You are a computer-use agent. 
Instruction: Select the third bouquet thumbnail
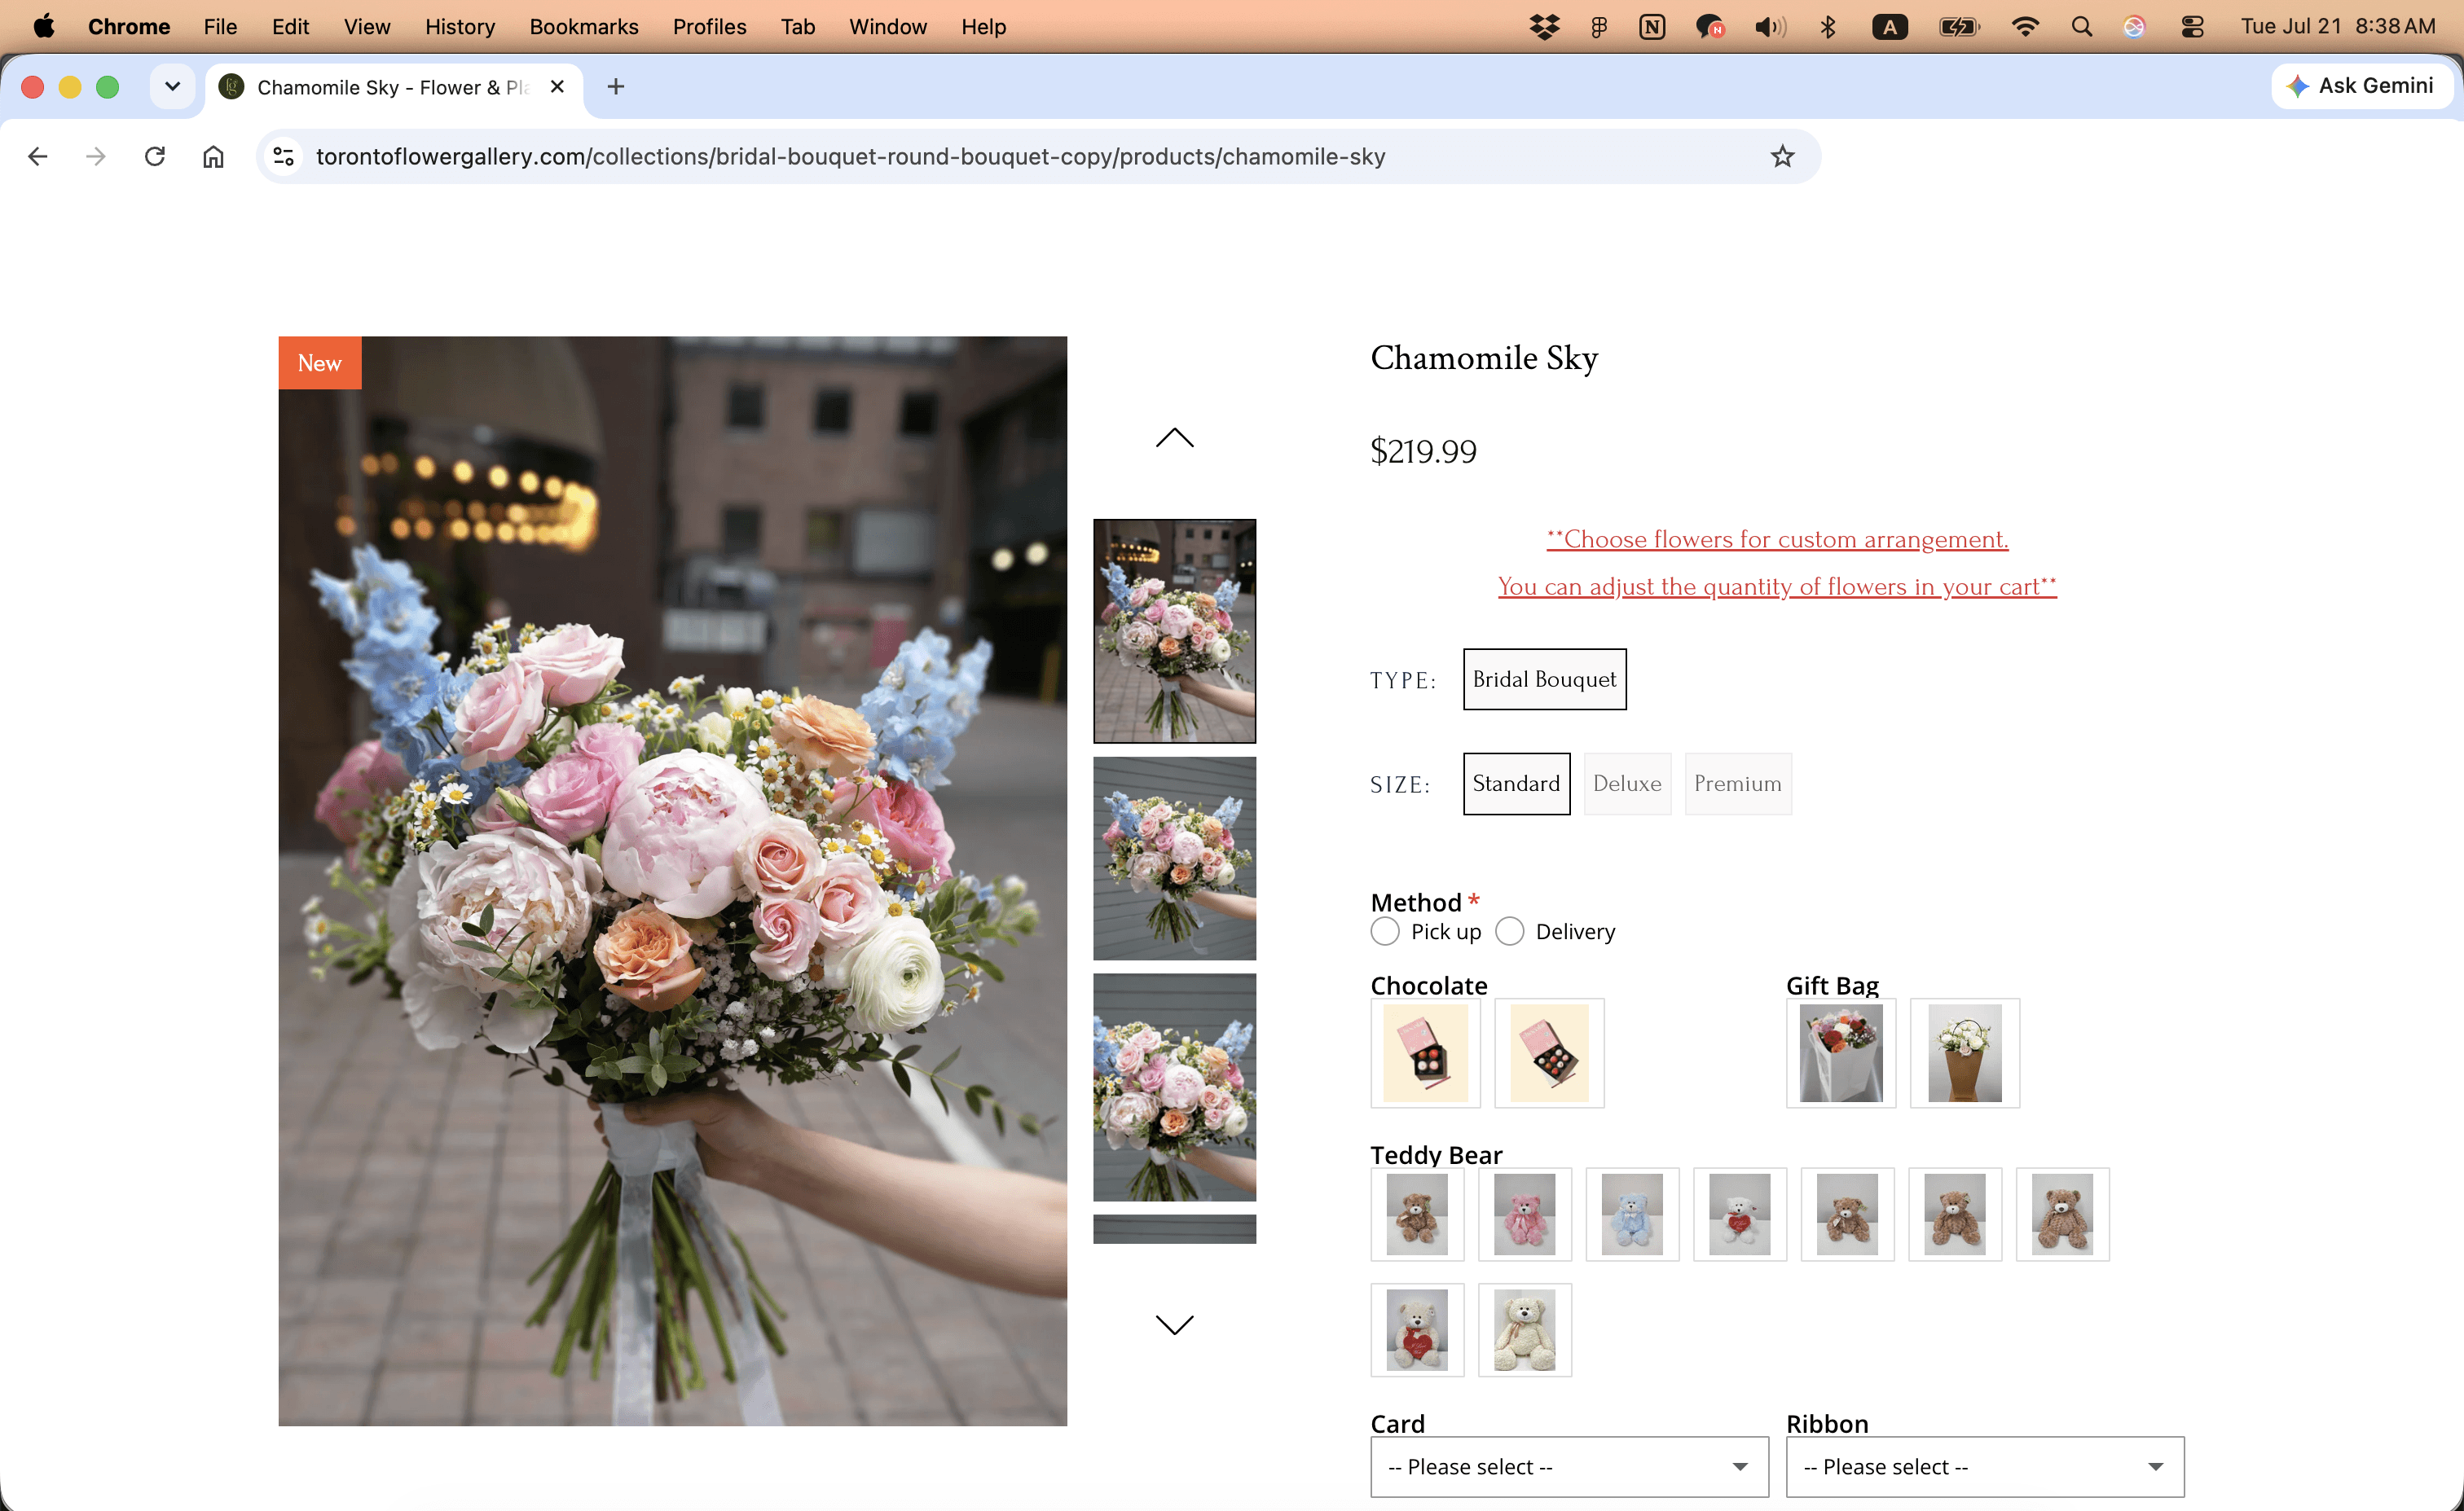pos(1174,1087)
